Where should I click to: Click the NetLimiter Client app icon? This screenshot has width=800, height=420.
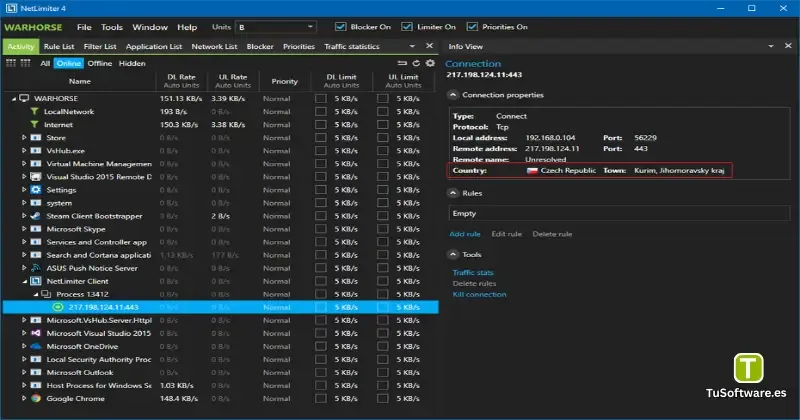click(36, 281)
